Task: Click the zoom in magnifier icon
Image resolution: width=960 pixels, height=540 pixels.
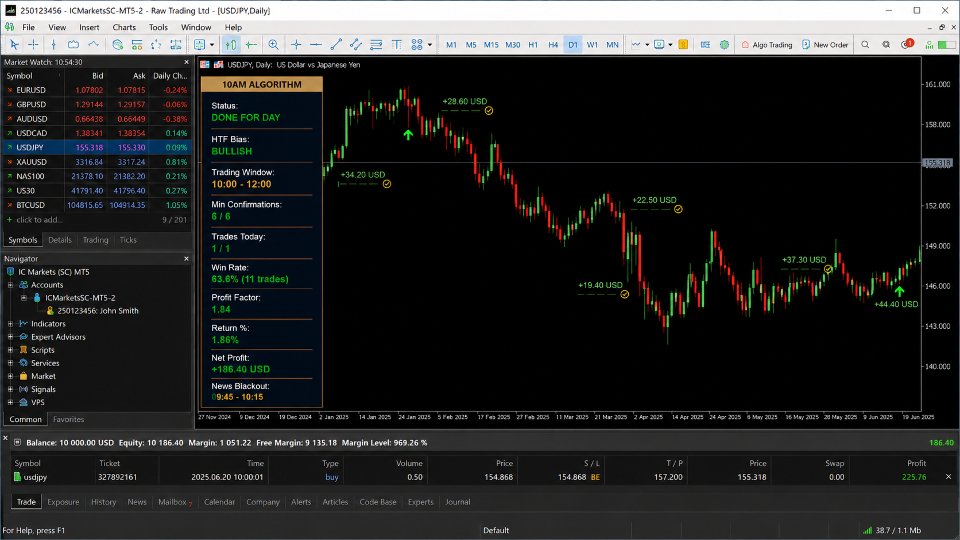Action: 273,45
